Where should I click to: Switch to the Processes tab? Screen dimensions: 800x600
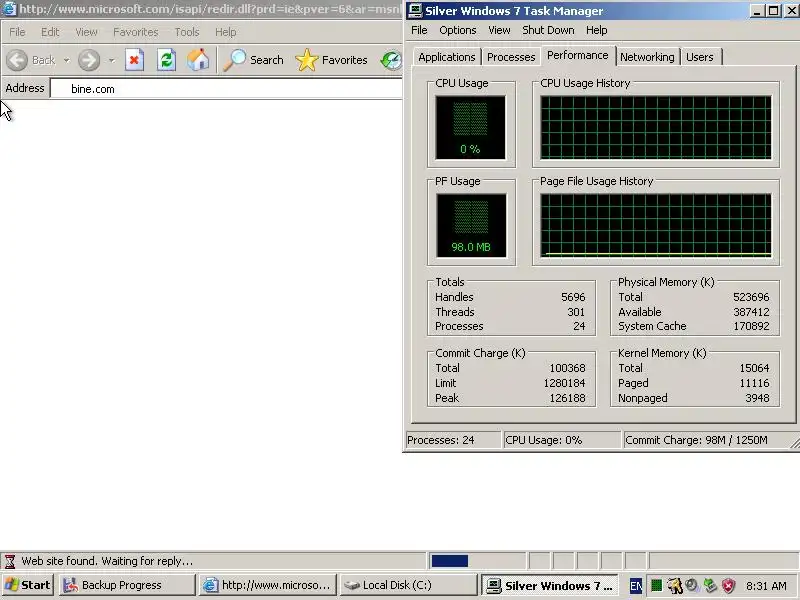(x=511, y=57)
